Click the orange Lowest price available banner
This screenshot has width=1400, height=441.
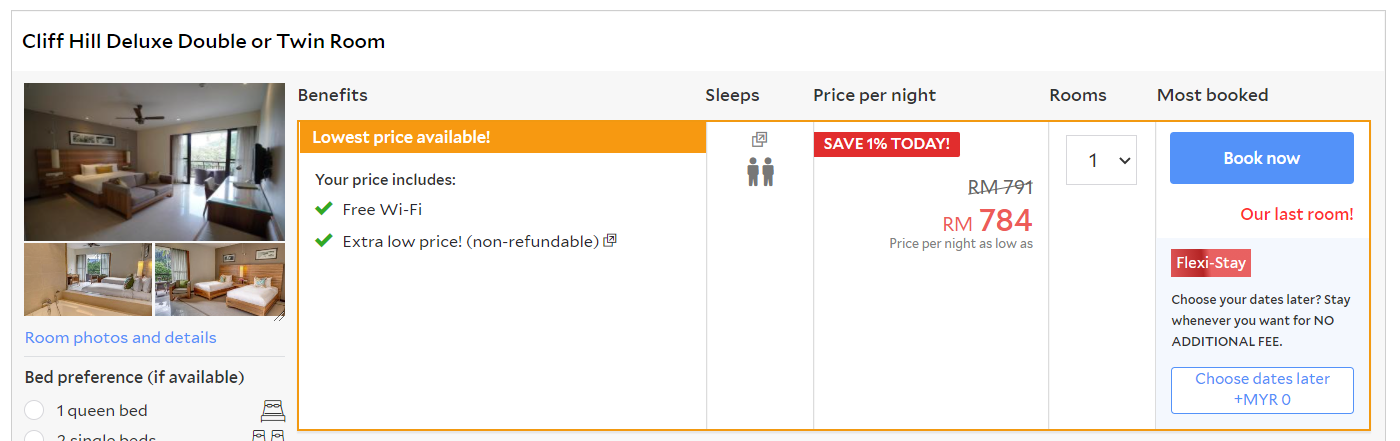502,137
